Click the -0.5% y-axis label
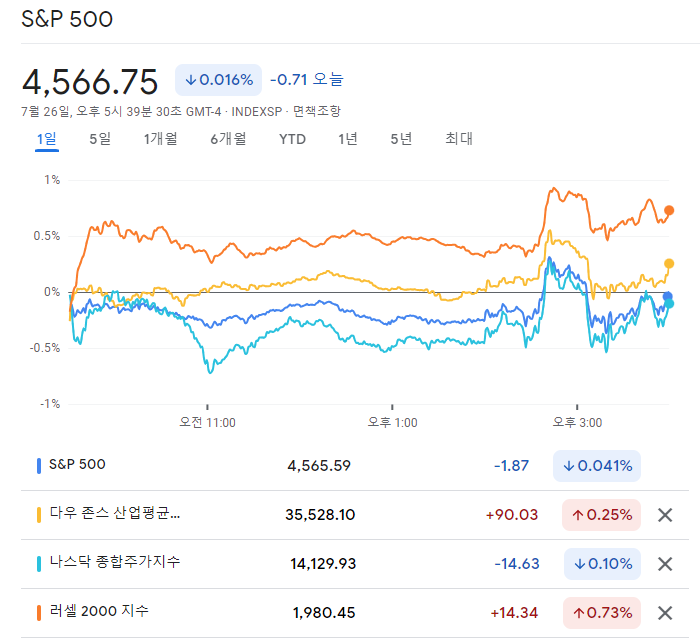700x644 pixels. pyautogui.click(x=45, y=348)
